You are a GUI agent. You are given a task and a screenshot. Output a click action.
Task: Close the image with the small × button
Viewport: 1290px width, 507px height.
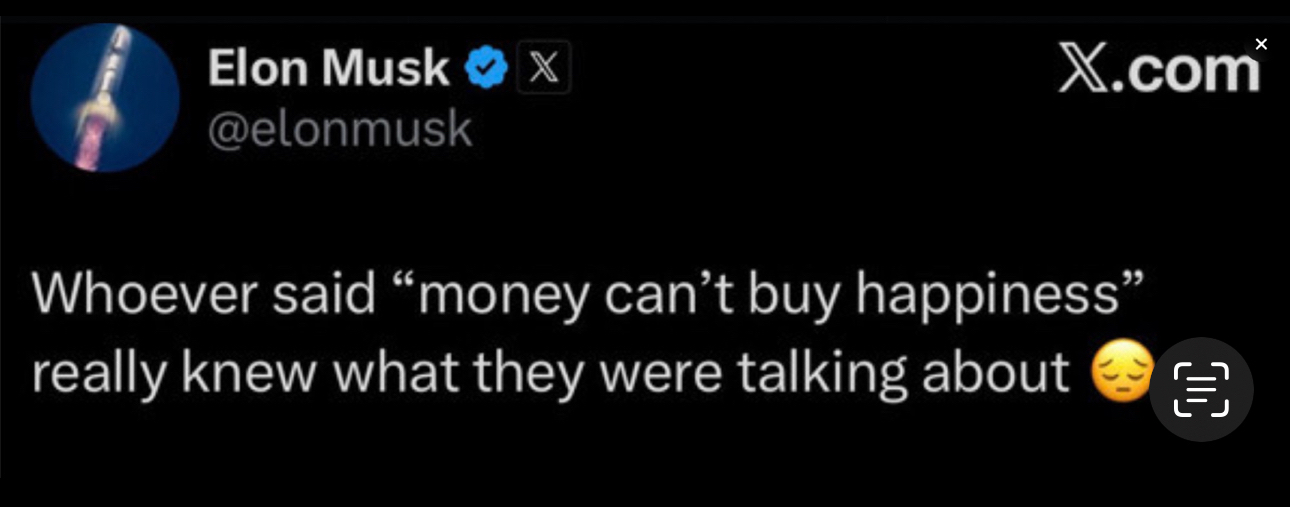(x=1261, y=44)
